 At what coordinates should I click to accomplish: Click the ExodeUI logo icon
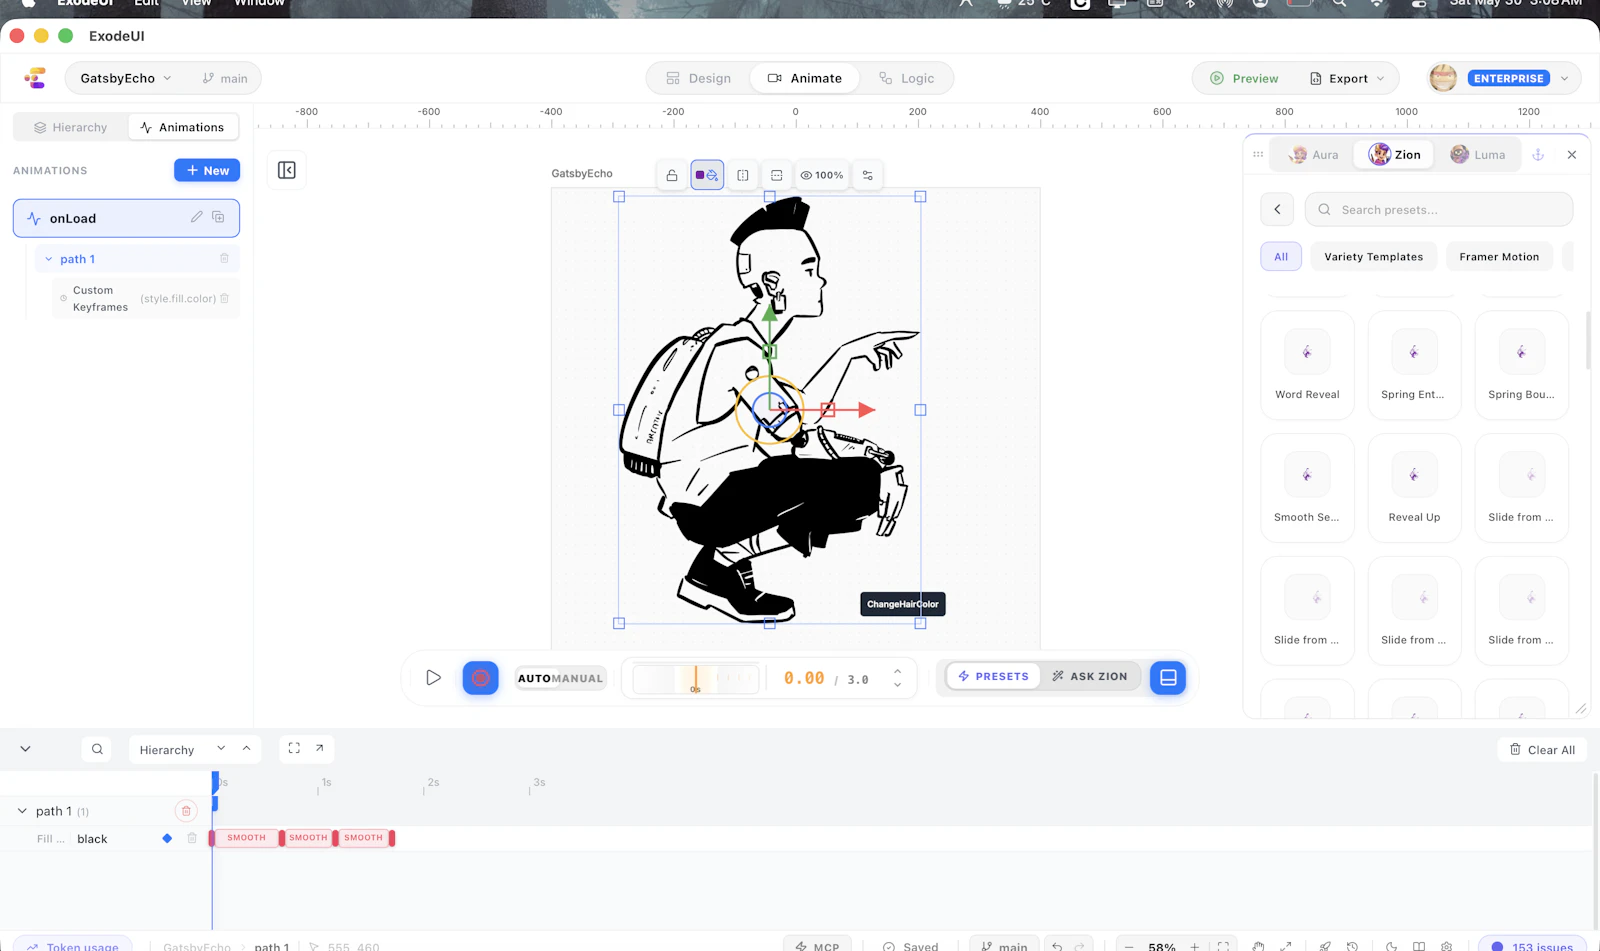coord(36,78)
